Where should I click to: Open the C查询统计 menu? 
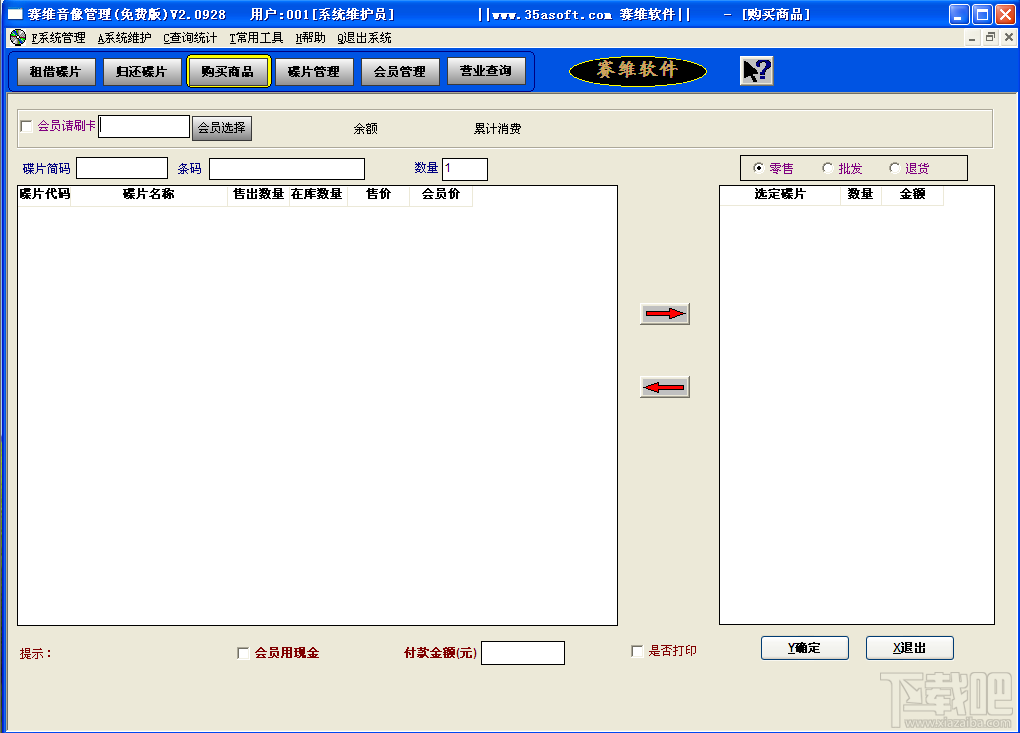(190, 38)
